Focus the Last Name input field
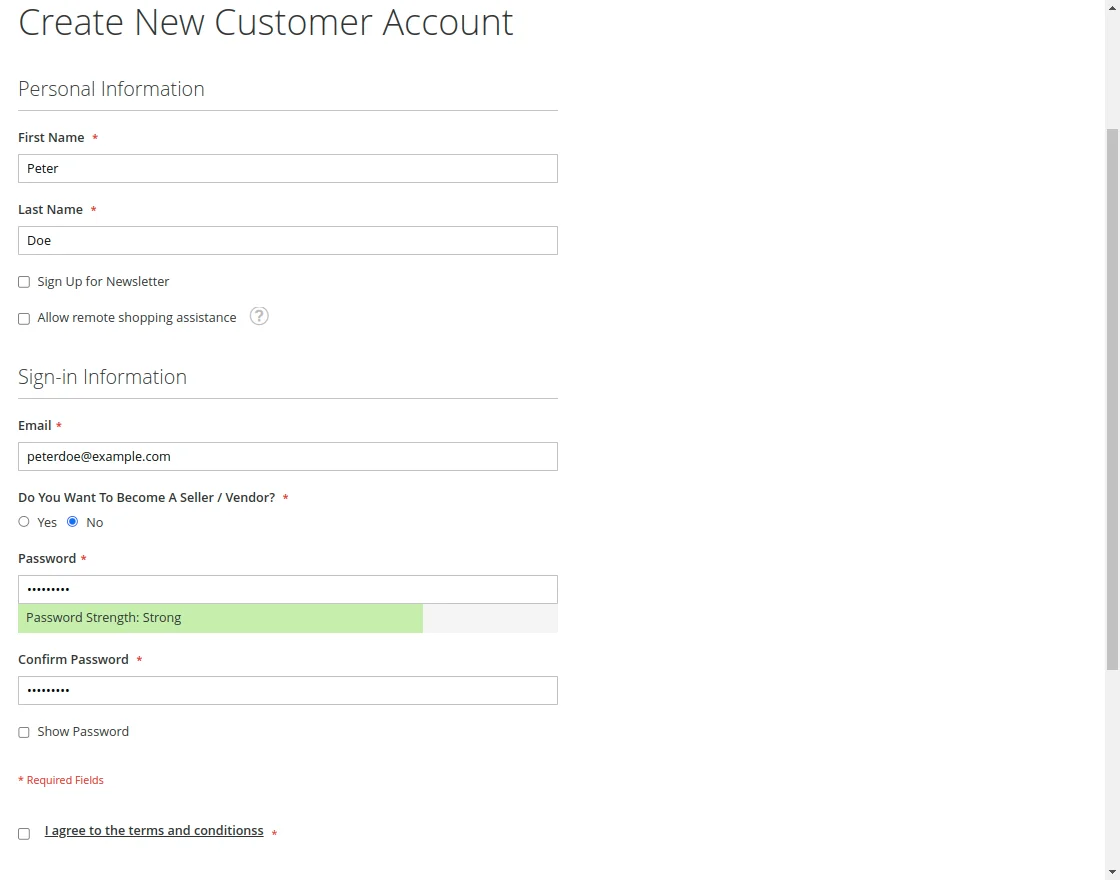 coord(288,240)
